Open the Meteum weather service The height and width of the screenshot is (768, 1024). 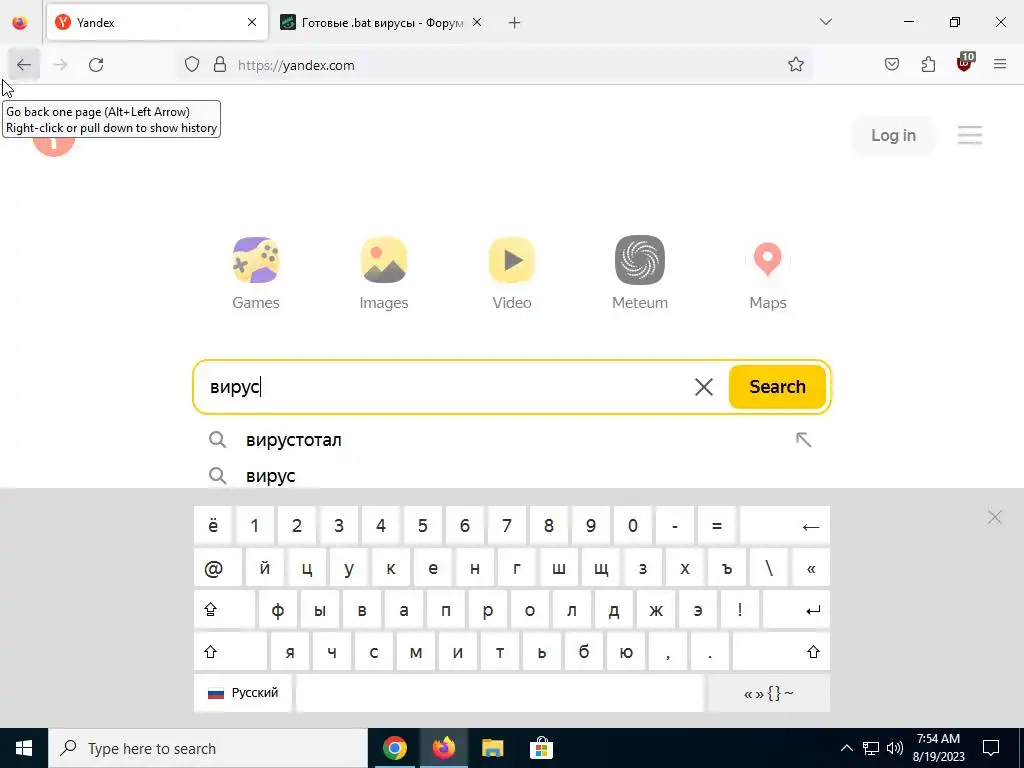click(x=640, y=274)
